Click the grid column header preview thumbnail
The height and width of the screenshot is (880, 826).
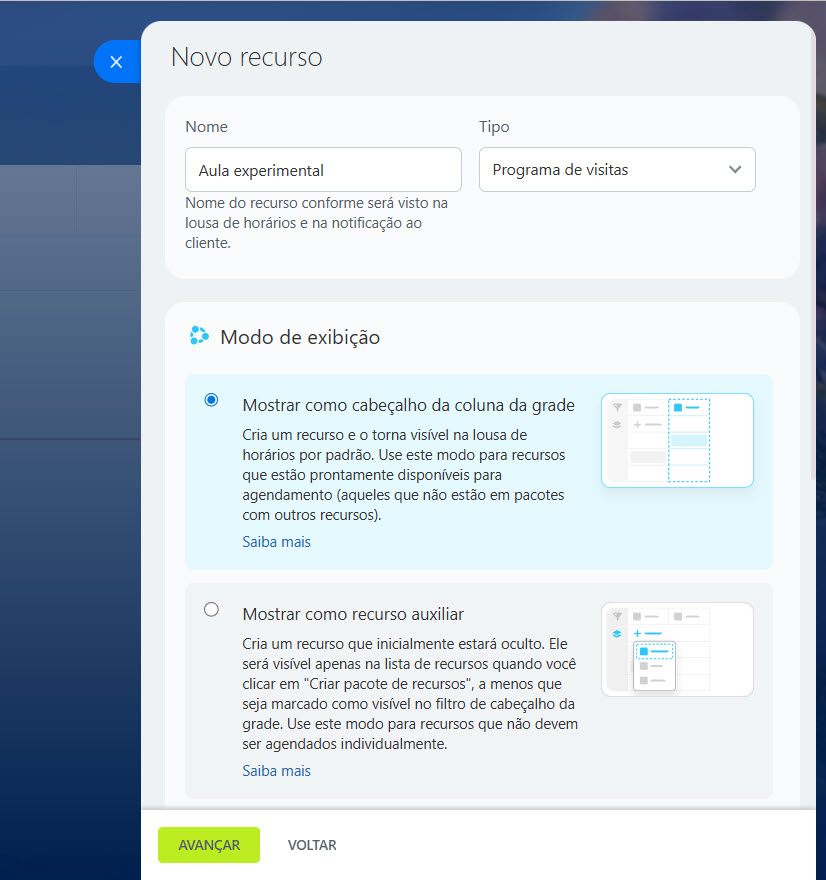point(677,440)
